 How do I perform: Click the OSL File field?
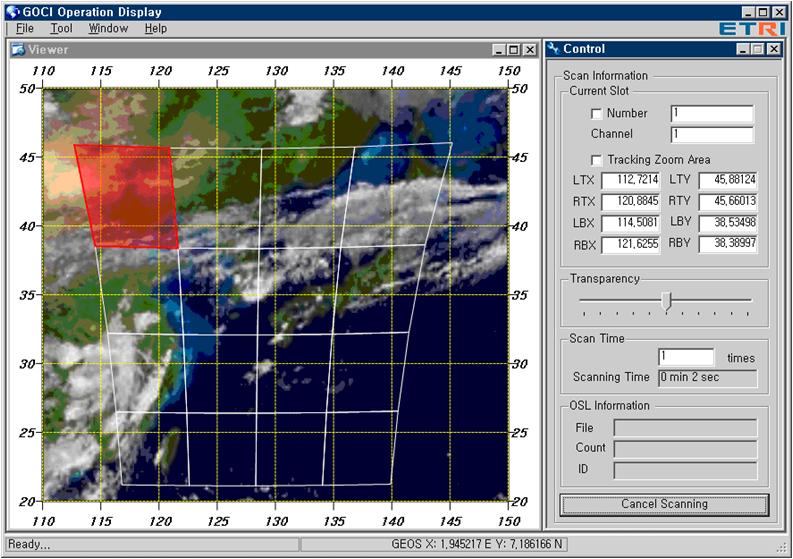pos(685,428)
